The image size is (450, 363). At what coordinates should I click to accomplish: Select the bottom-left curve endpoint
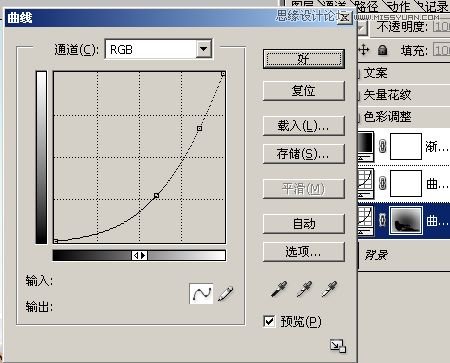[56, 241]
